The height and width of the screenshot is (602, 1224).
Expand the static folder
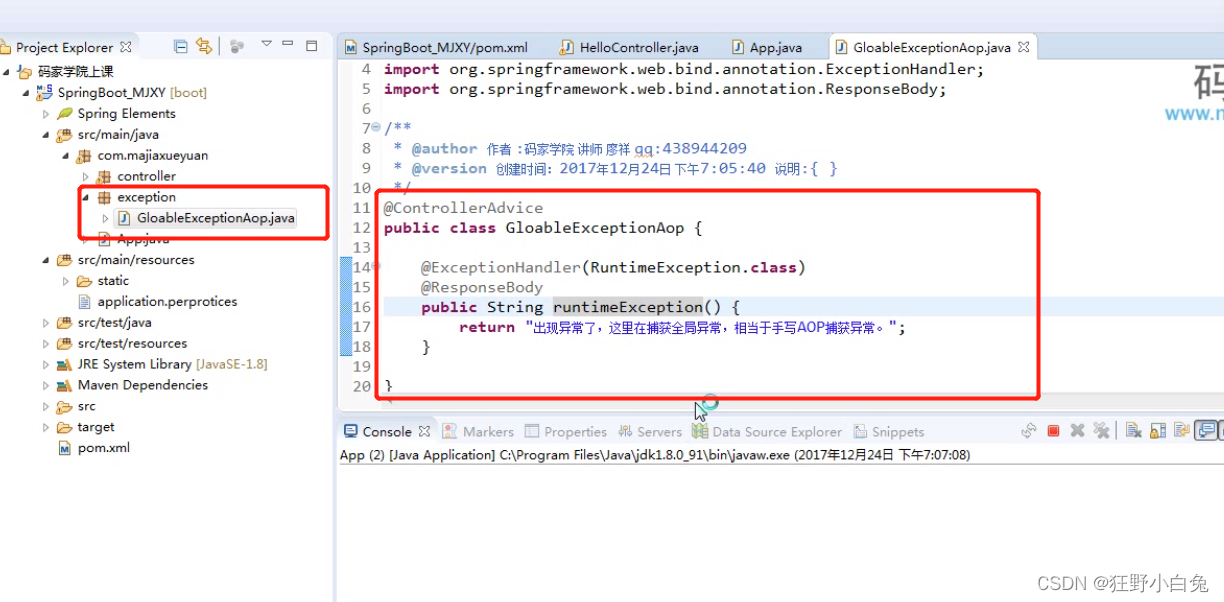point(66,281)
